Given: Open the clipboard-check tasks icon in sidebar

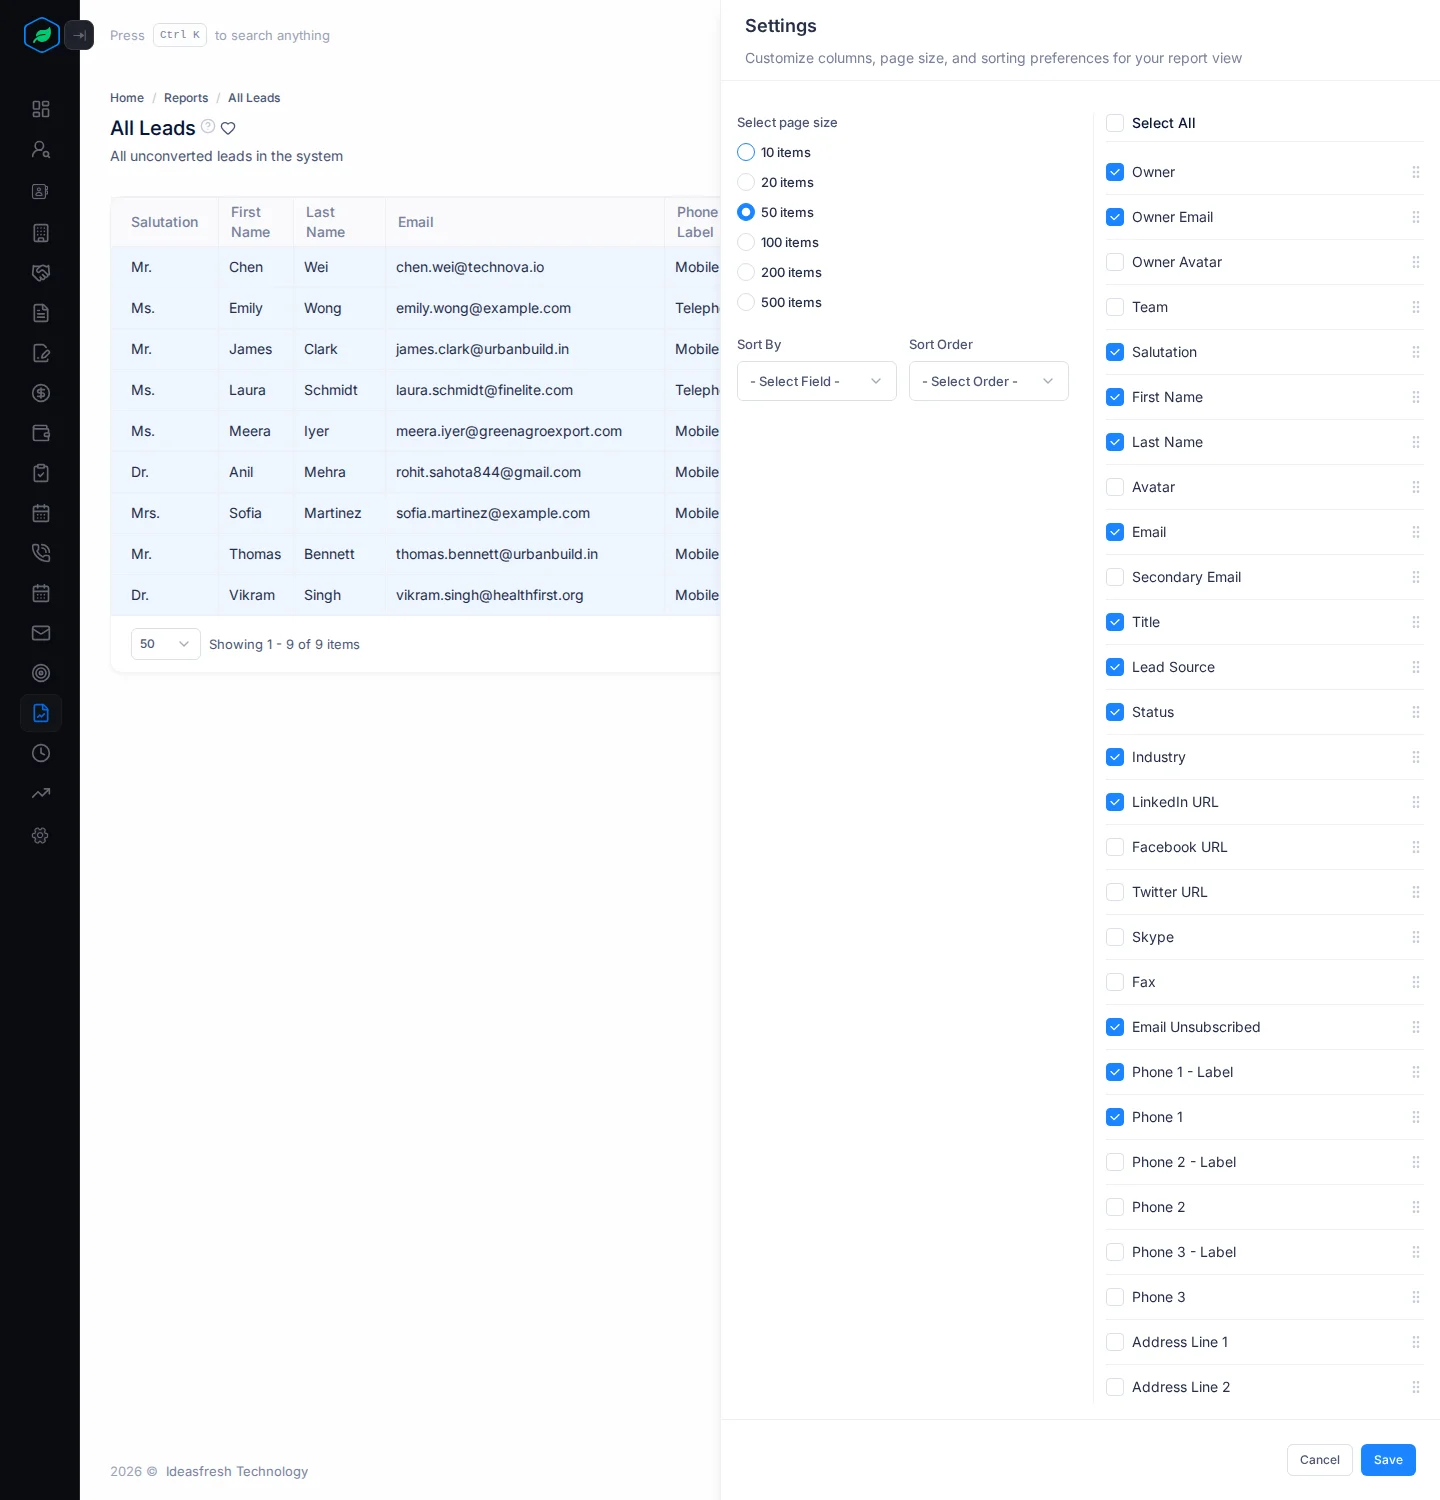Looking at the screenshot, I should point(41,473).
